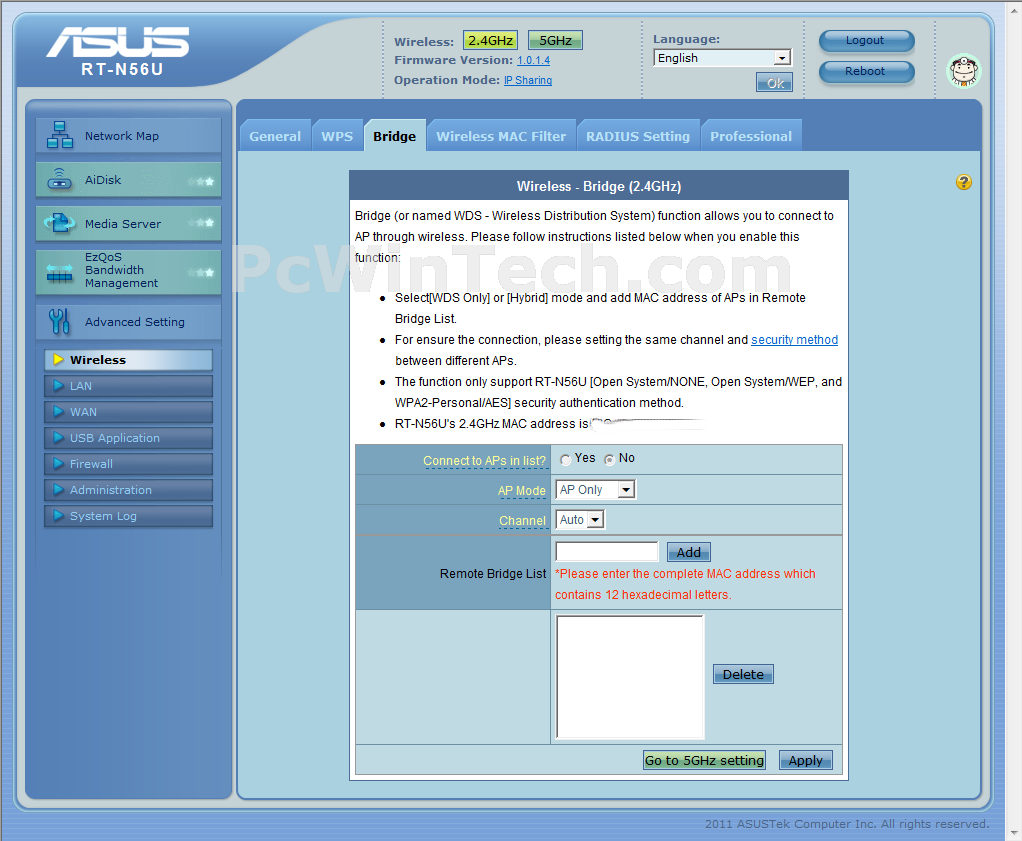Screen dimensions: 1022x841
Task: Click the USB Application arrow icon
Action: tap(58, 438)
